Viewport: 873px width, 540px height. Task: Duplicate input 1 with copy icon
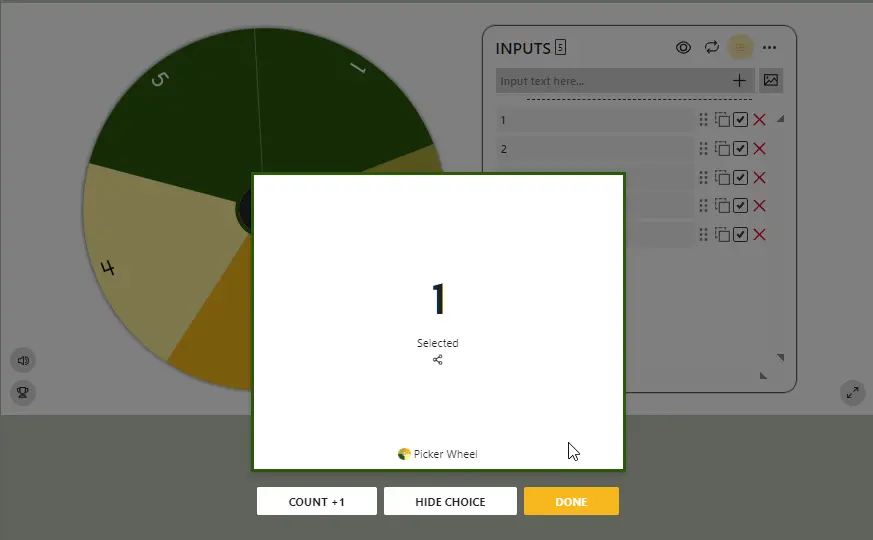722,120
